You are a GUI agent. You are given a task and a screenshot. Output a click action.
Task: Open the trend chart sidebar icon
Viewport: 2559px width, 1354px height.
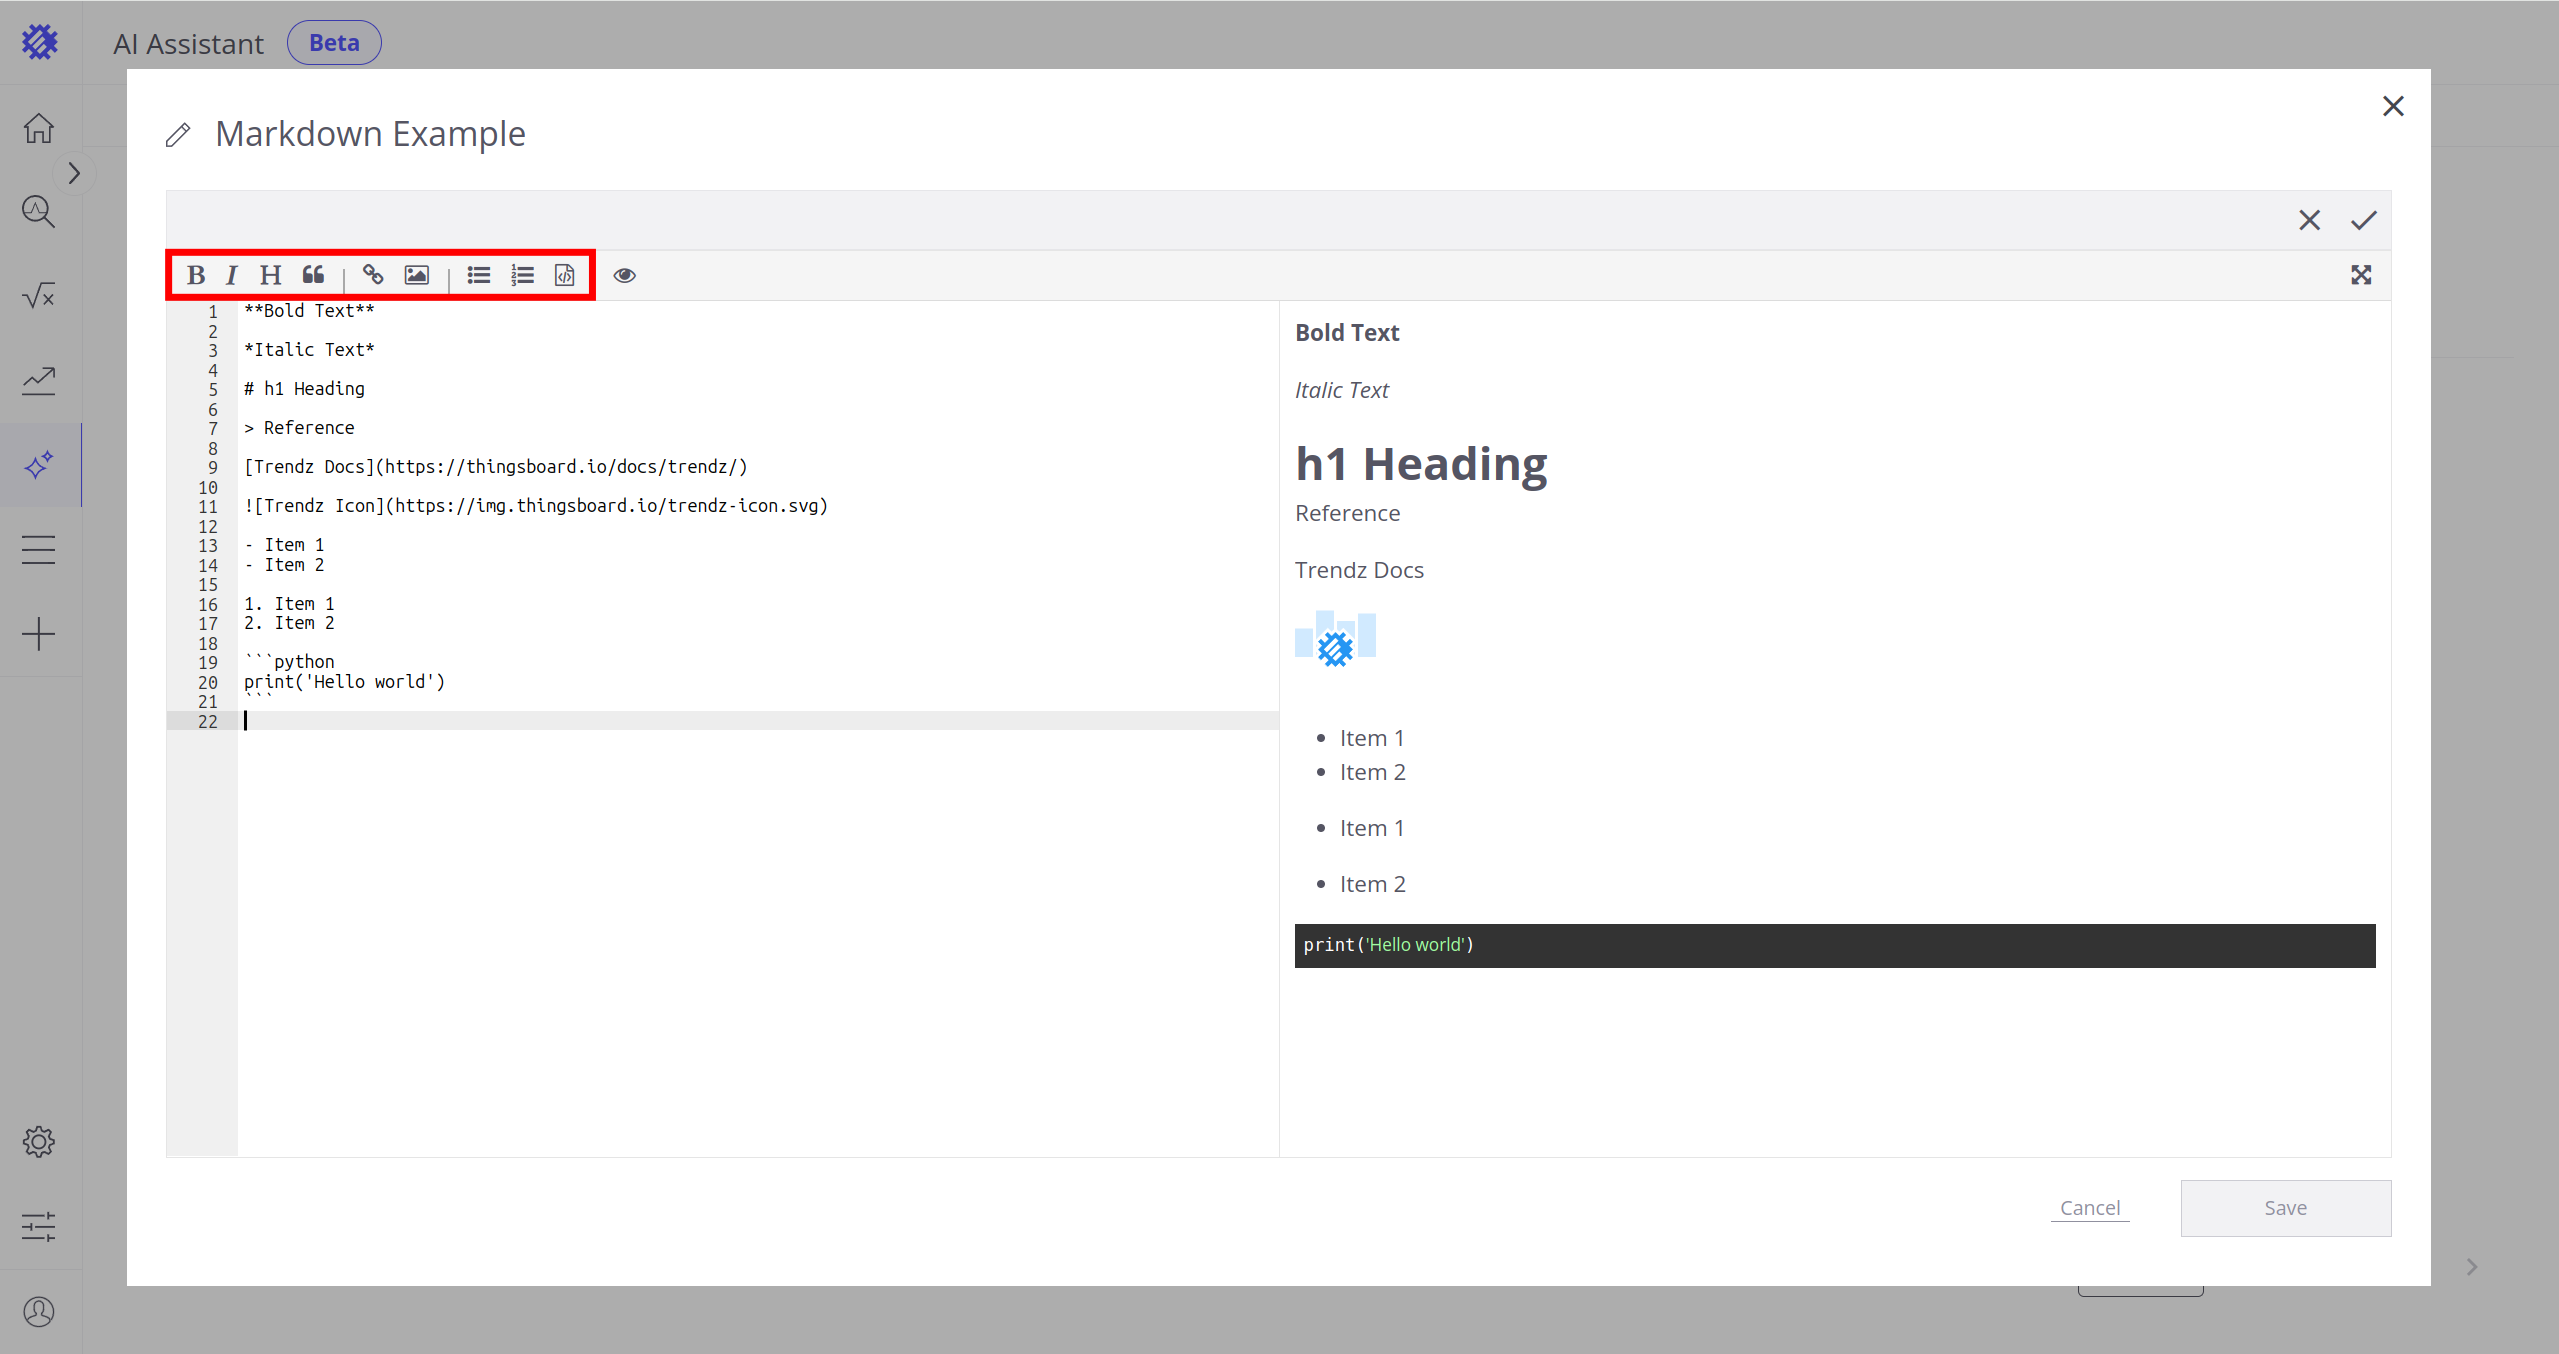click(x=39, y=380)
